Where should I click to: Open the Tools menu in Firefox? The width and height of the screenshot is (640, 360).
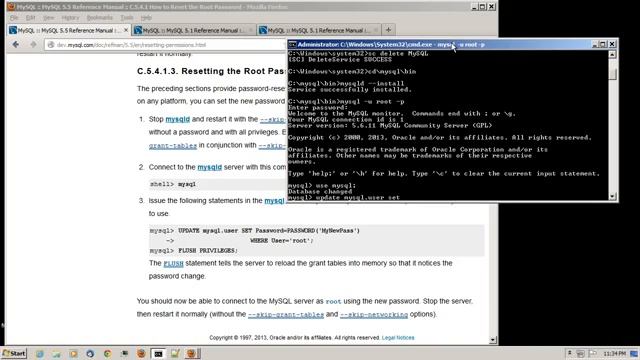(127, 18)
